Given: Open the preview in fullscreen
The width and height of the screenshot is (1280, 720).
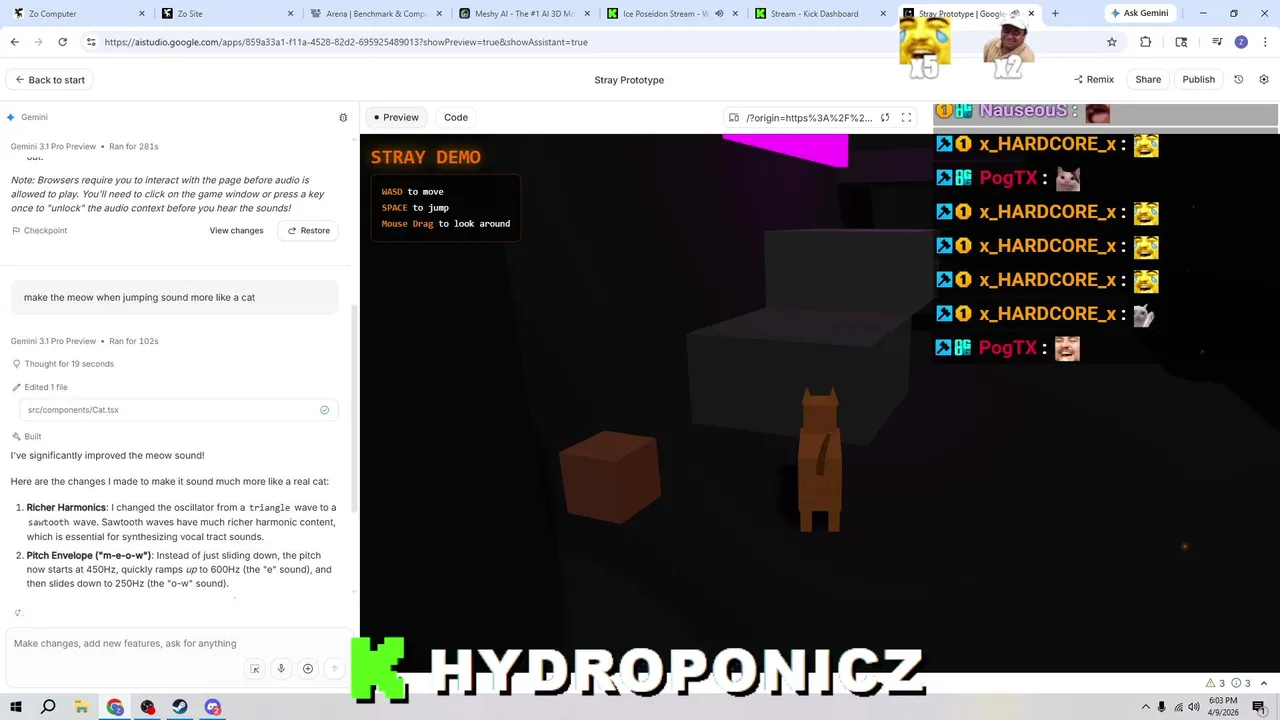Looking at the screenshot, I should coord(906,117).
